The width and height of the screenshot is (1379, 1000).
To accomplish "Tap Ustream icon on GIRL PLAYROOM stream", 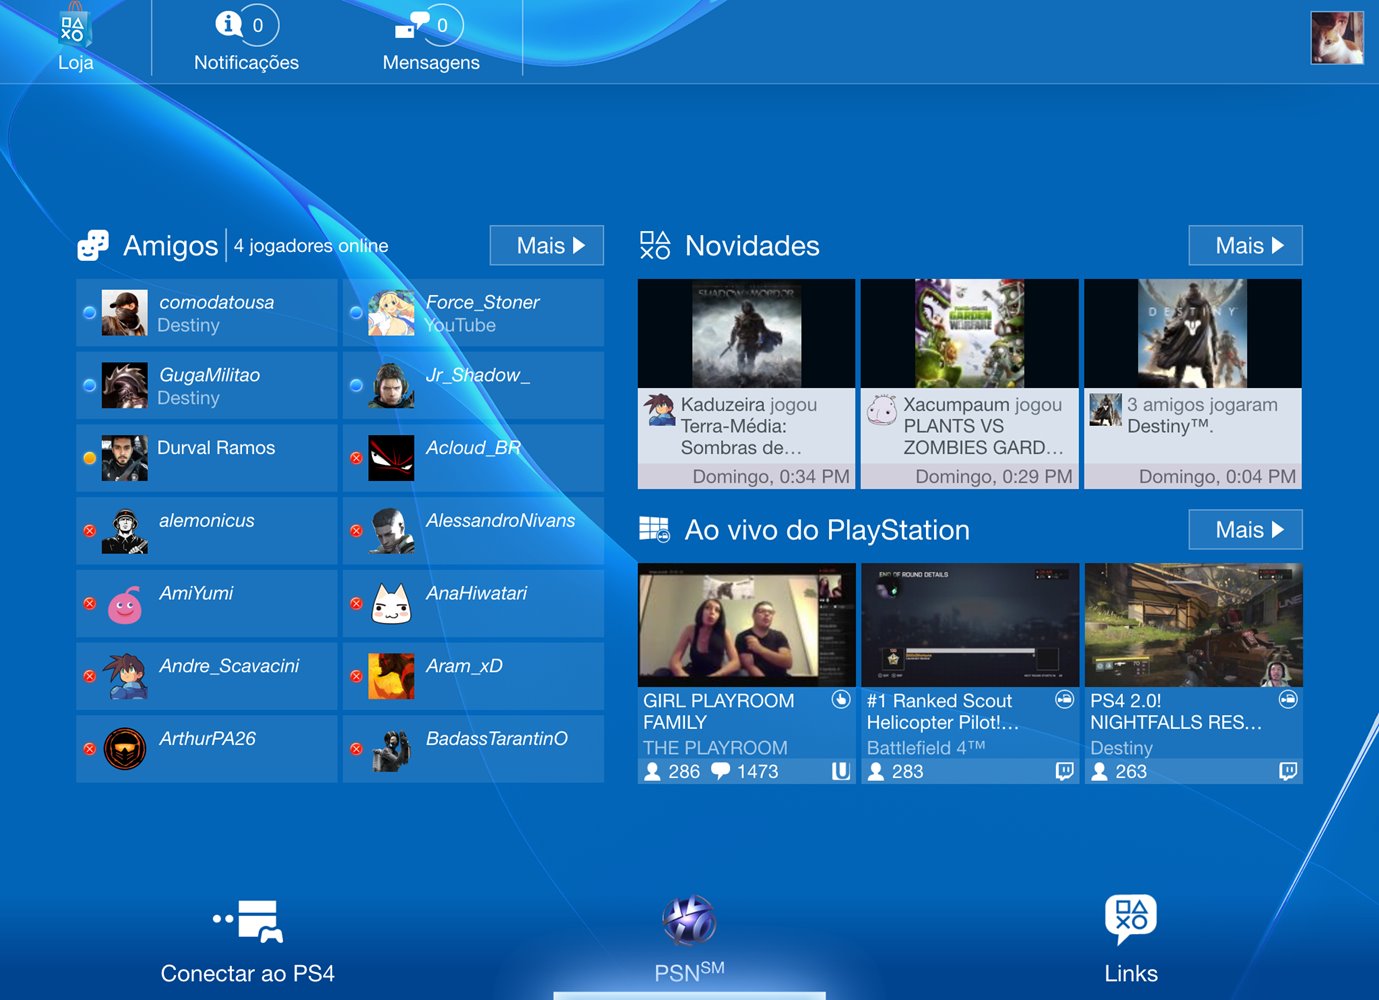I will pyautogui.click(x=841, y=771).
